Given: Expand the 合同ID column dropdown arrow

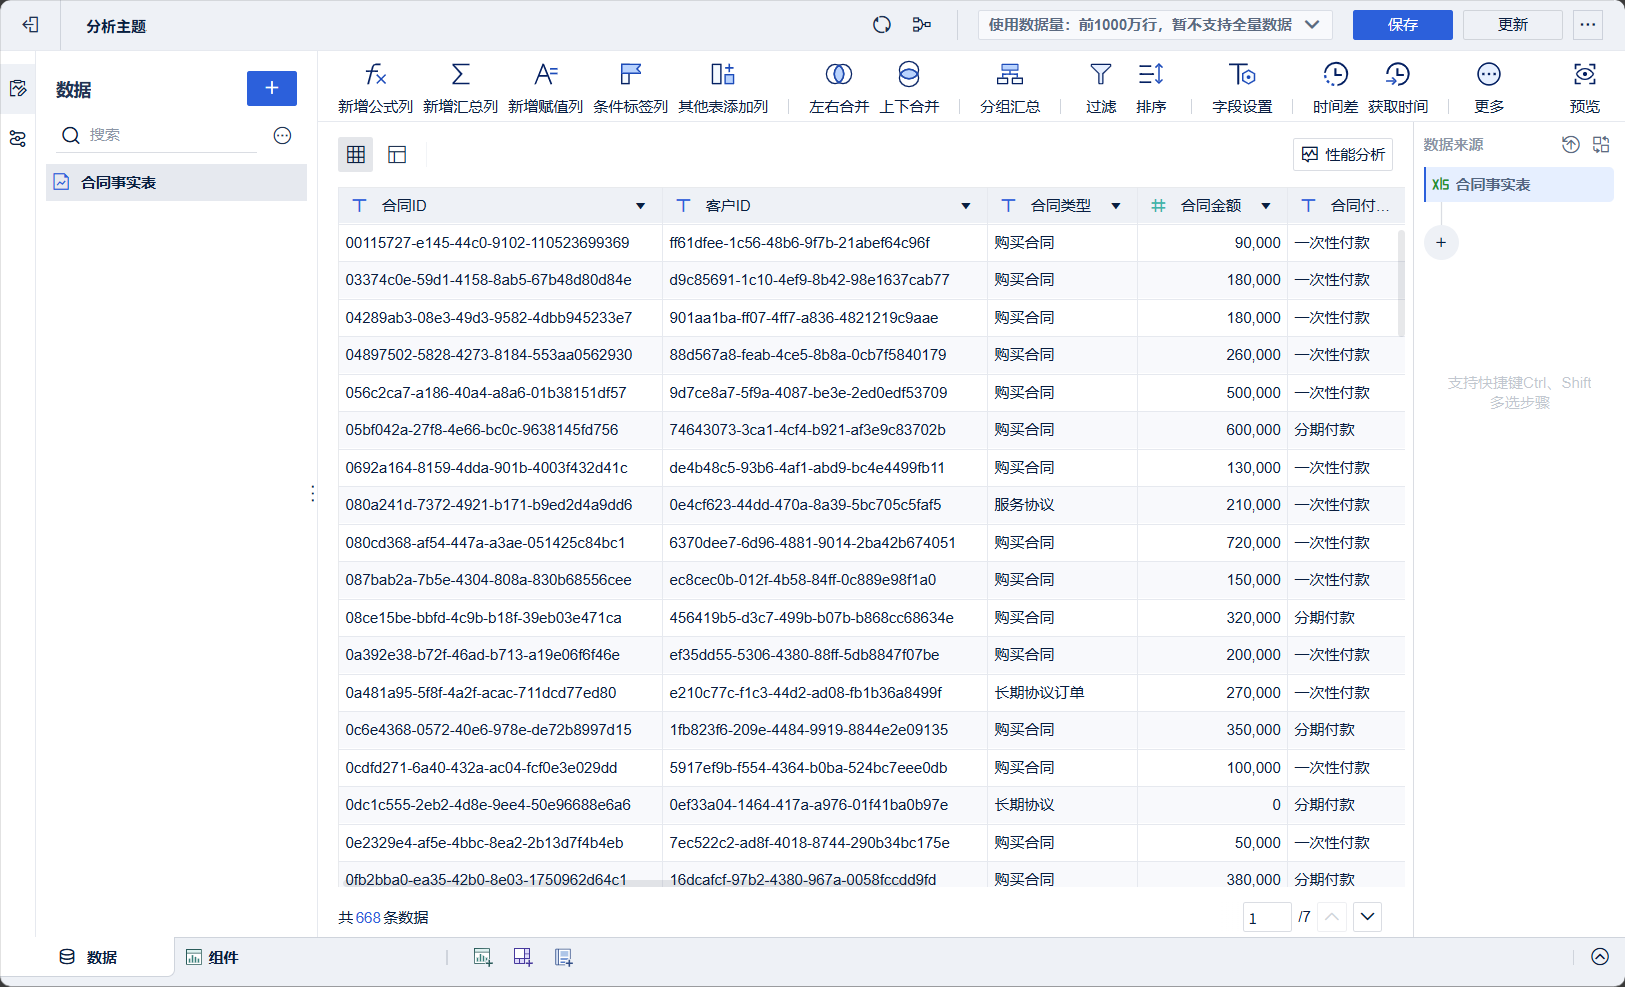Looking at the screenshot, I should (x=640, y=206).
